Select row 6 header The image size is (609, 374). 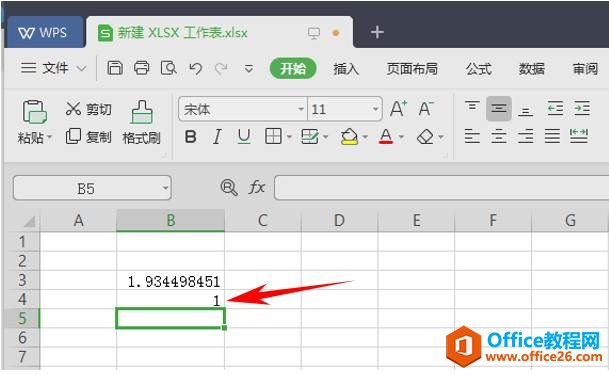pyautogui.click(x=22, y=337)
